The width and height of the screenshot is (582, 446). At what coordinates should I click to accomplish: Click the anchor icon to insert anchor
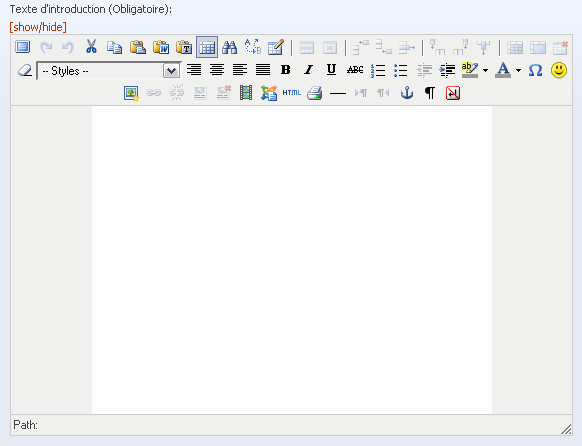pyautogui.click(x=407, y=93)
